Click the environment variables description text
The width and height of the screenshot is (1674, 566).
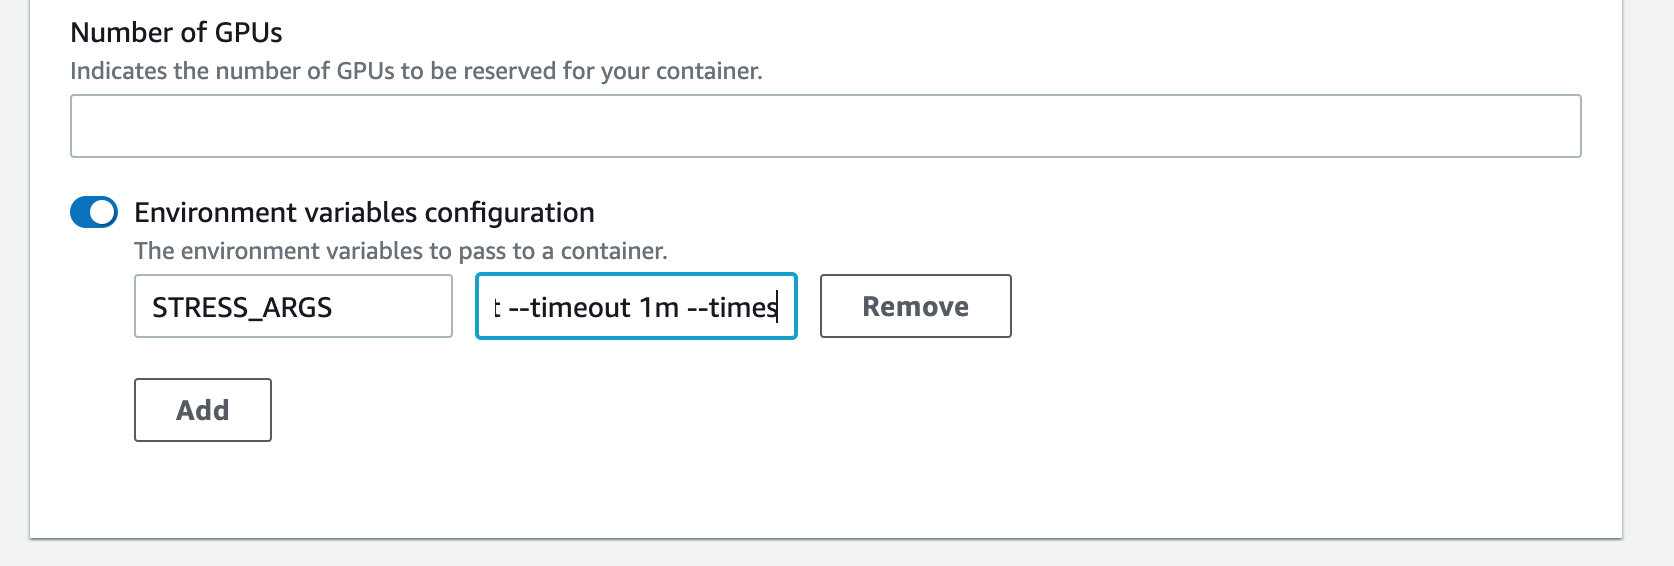400,251
